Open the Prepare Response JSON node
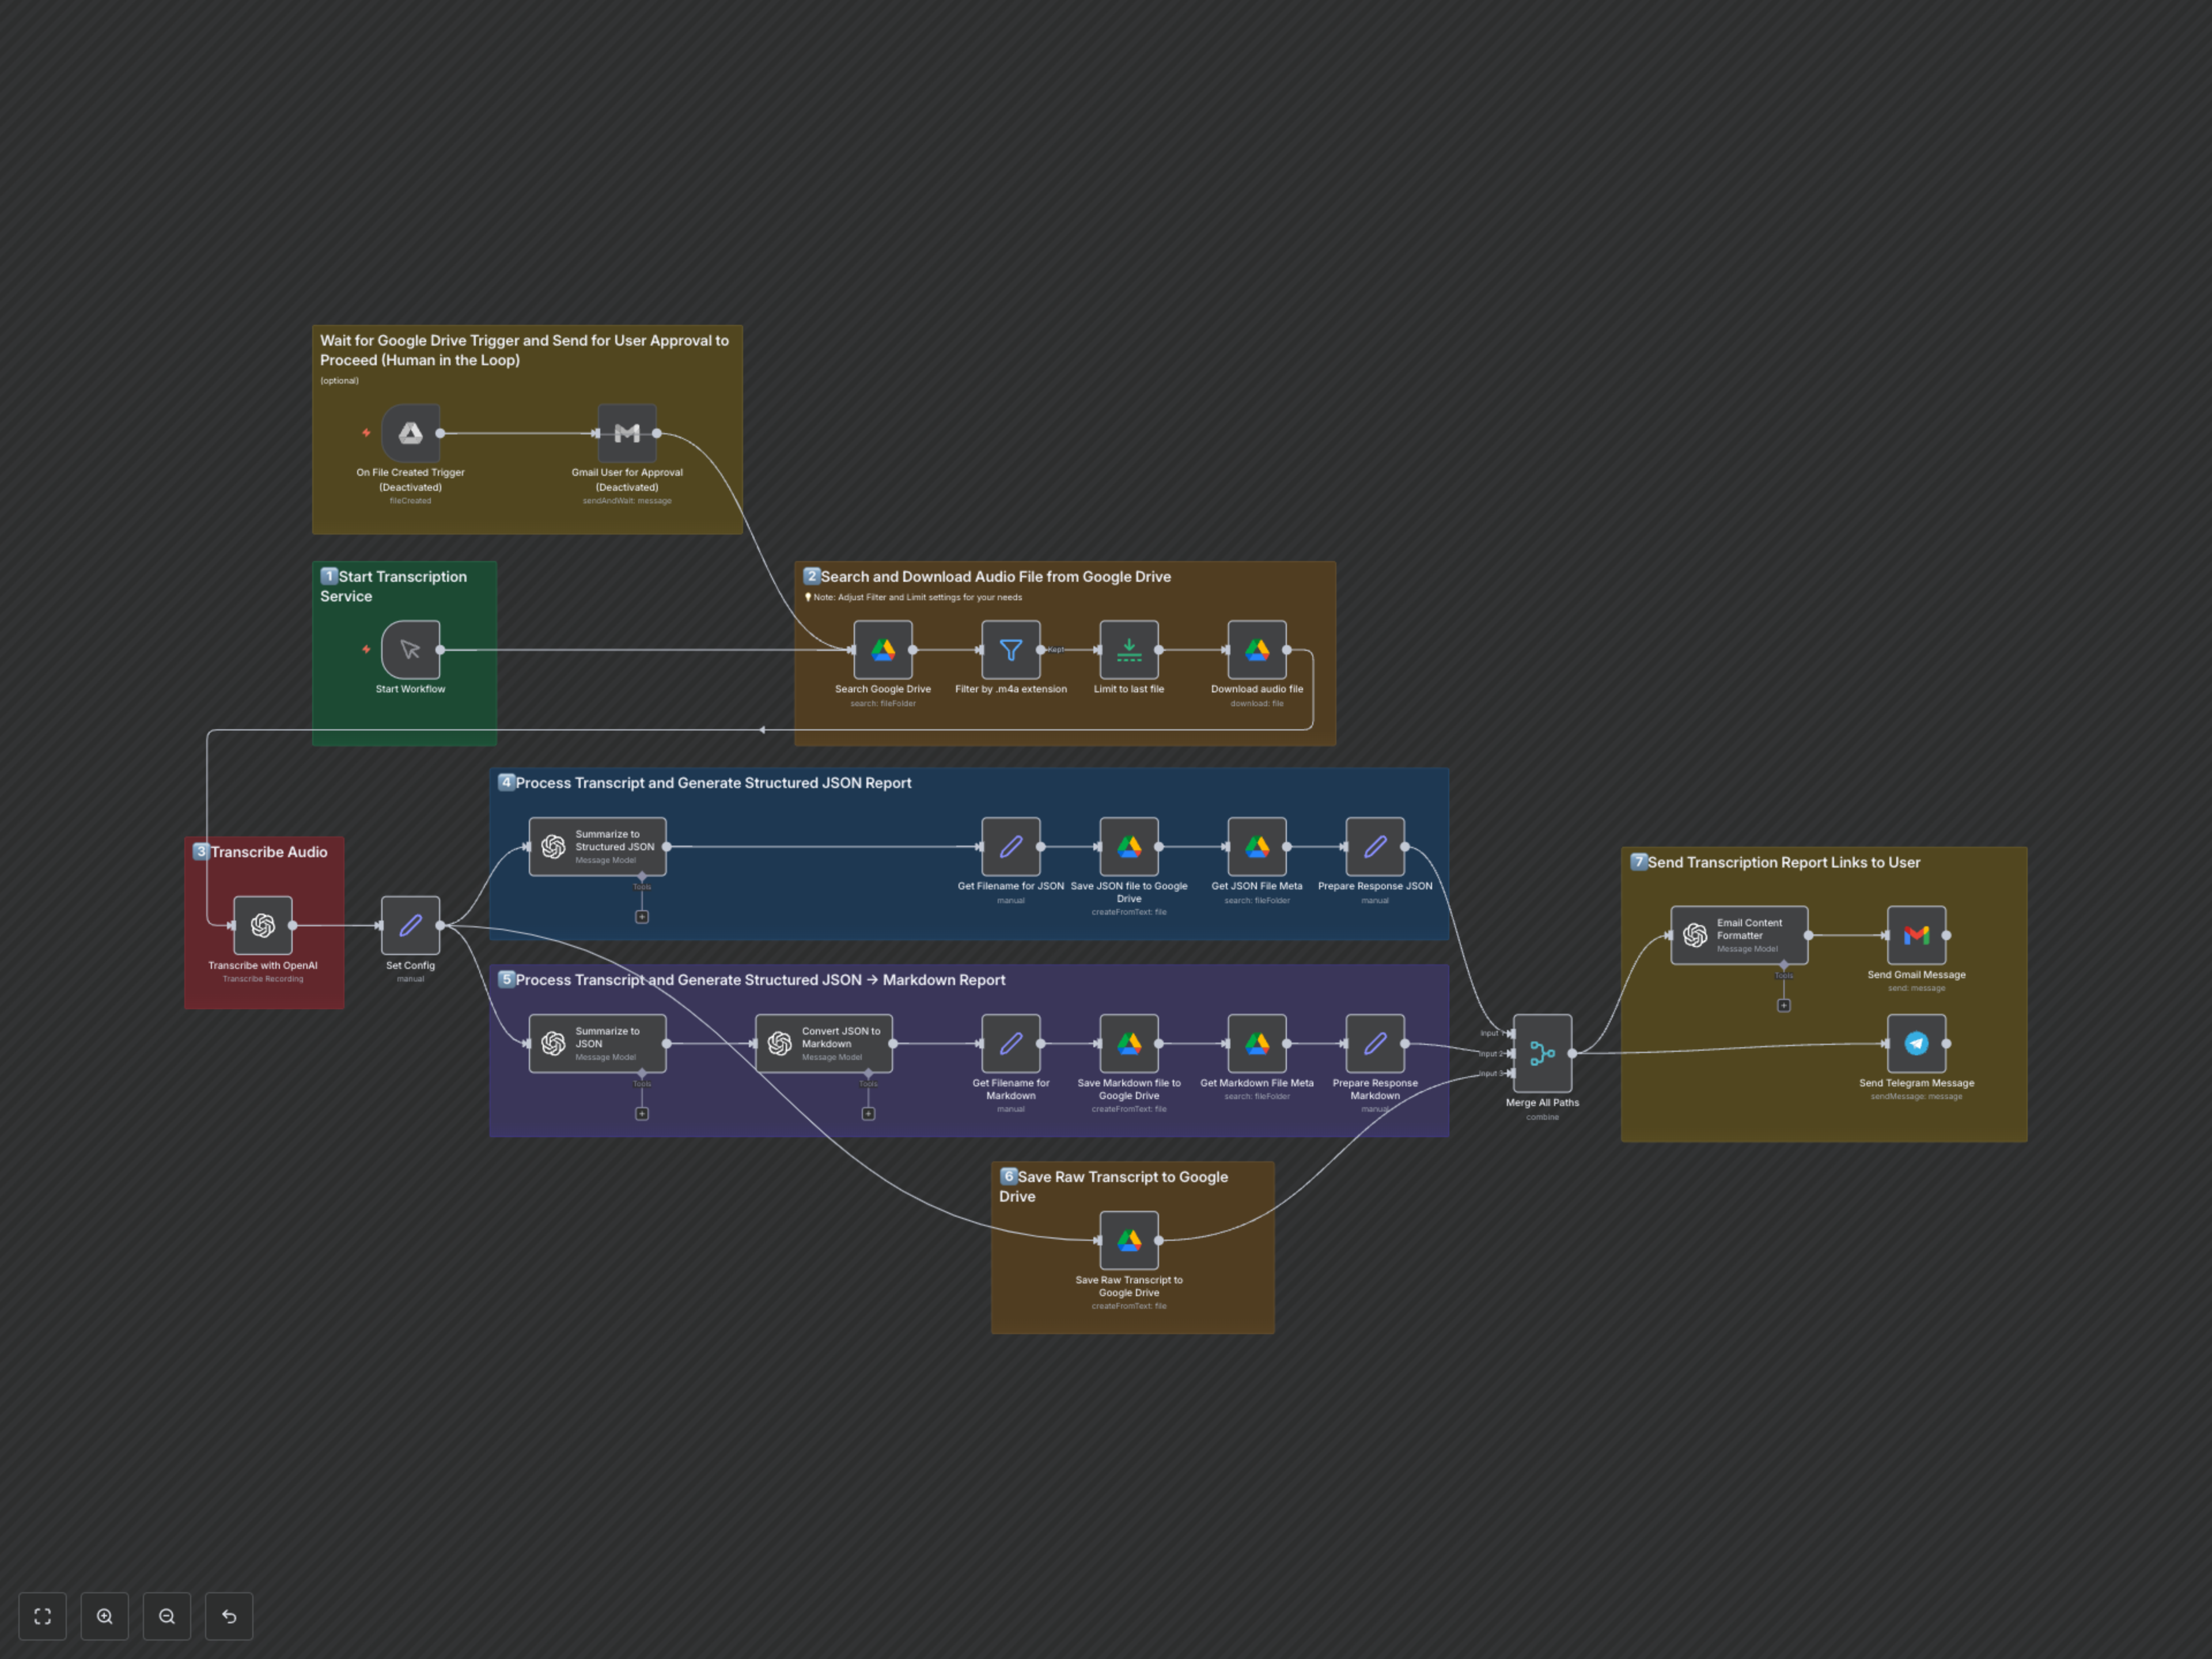The width and height of the screenshot is (2212, 1659). point(1375,846)
